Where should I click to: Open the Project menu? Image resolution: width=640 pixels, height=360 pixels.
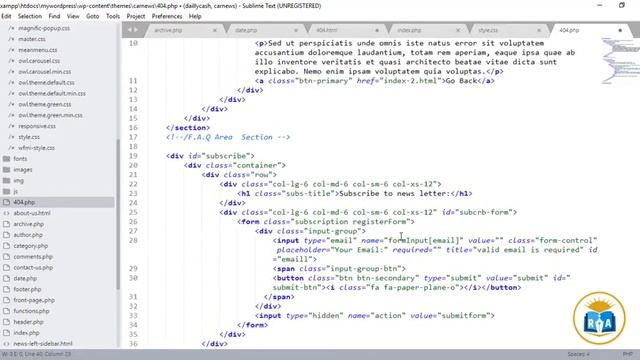[136, 16]
